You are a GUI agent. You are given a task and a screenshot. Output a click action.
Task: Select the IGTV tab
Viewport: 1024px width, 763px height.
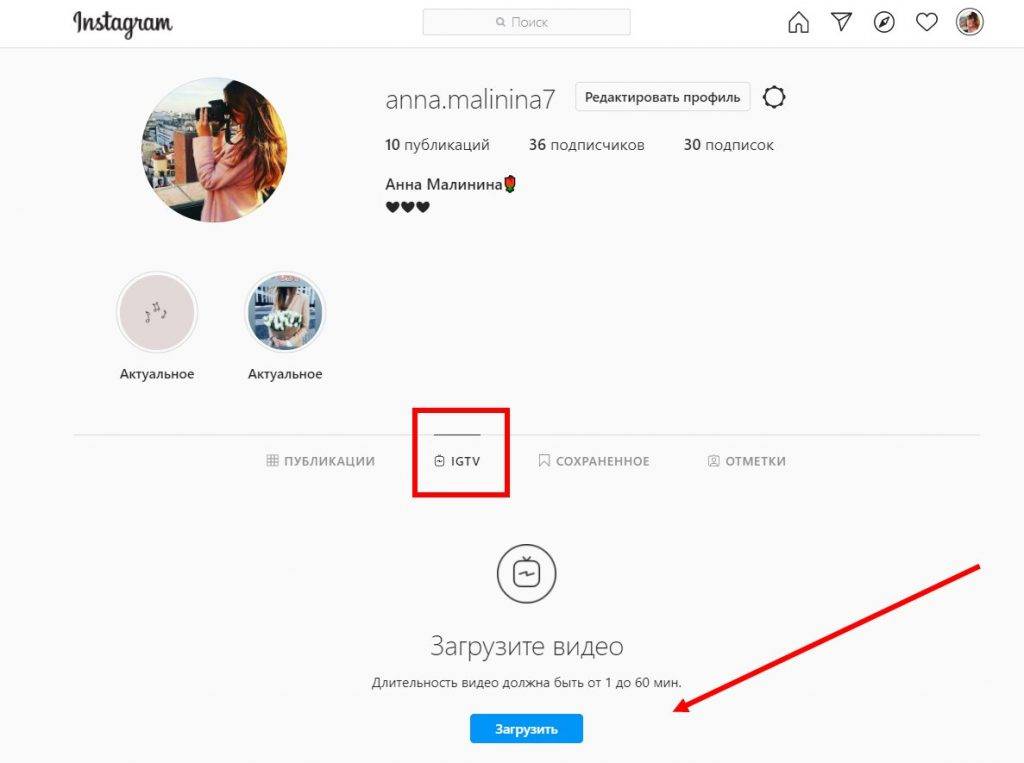pyautogui.click(x=457, y=461)
